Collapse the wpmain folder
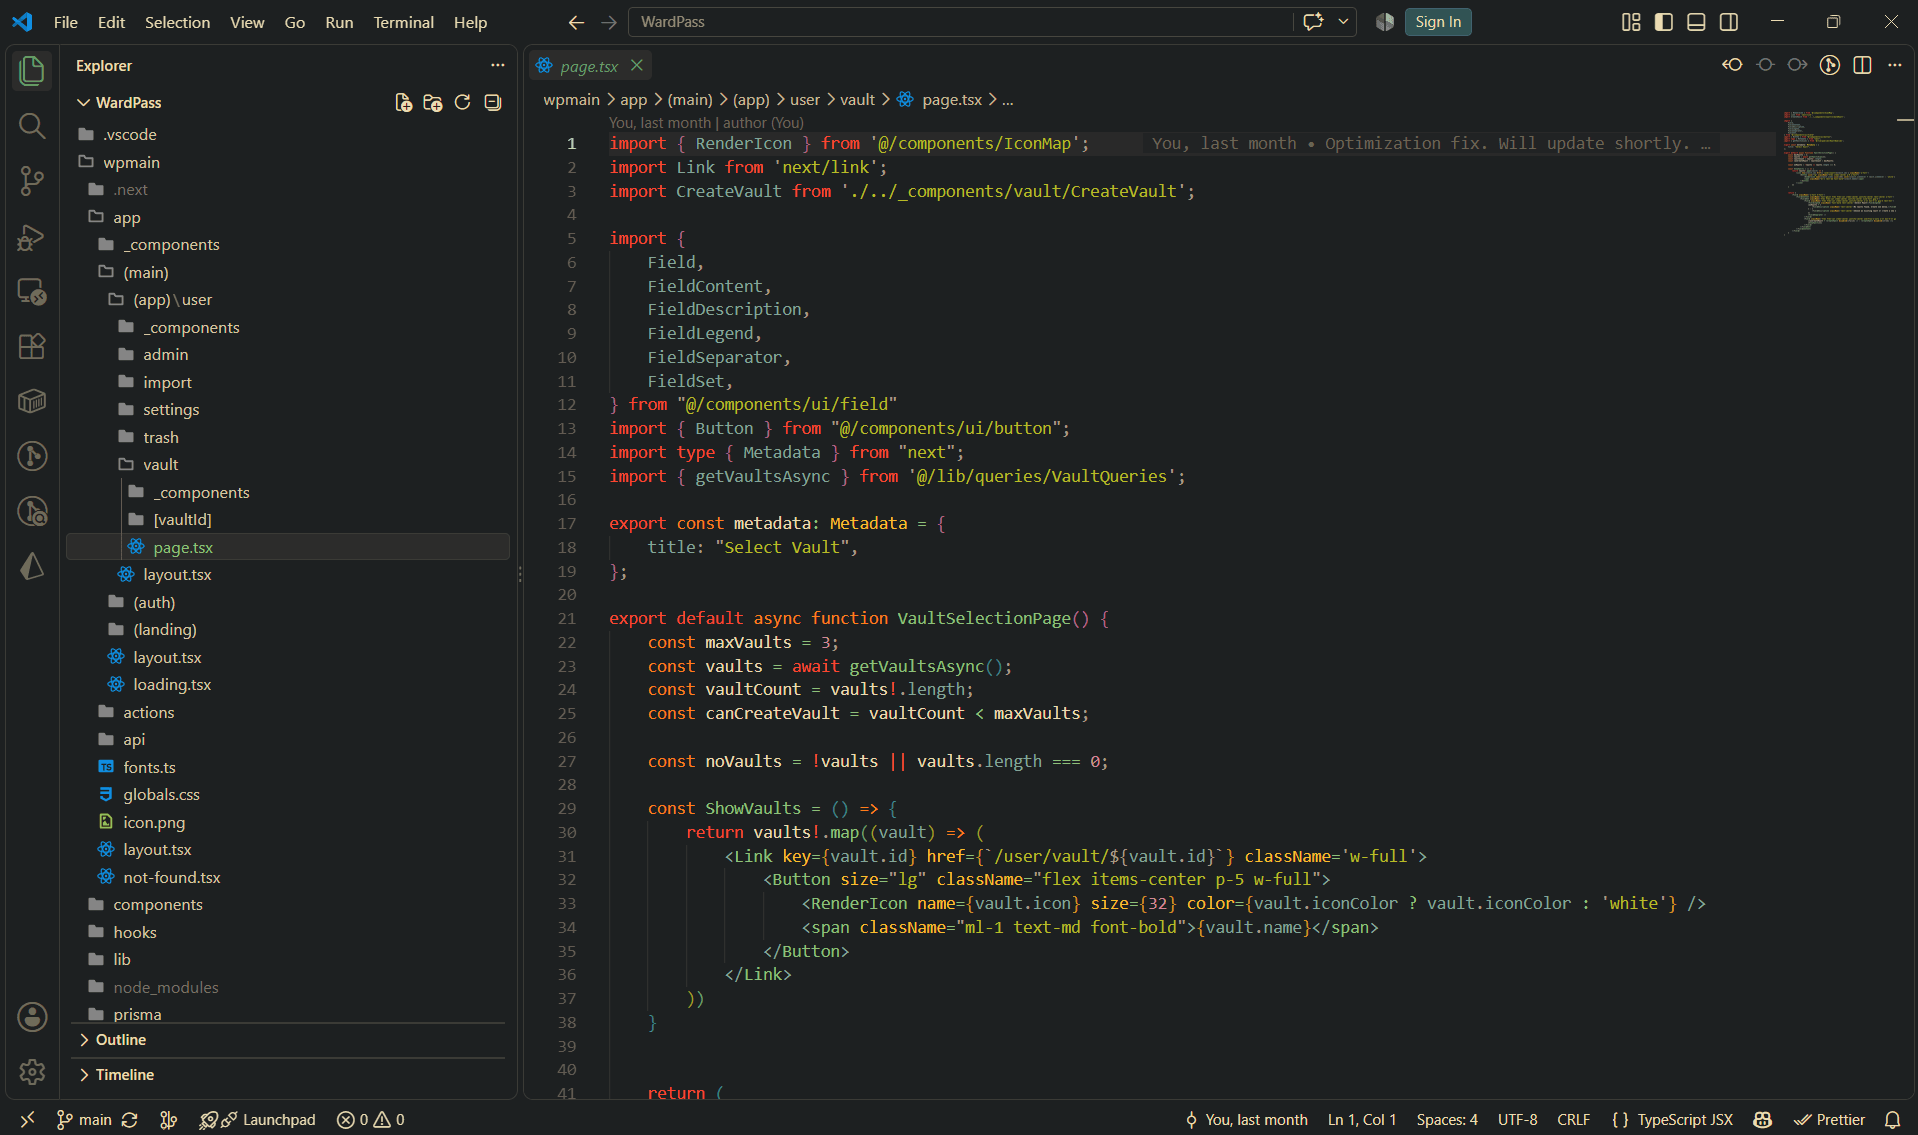 [131, 162]
